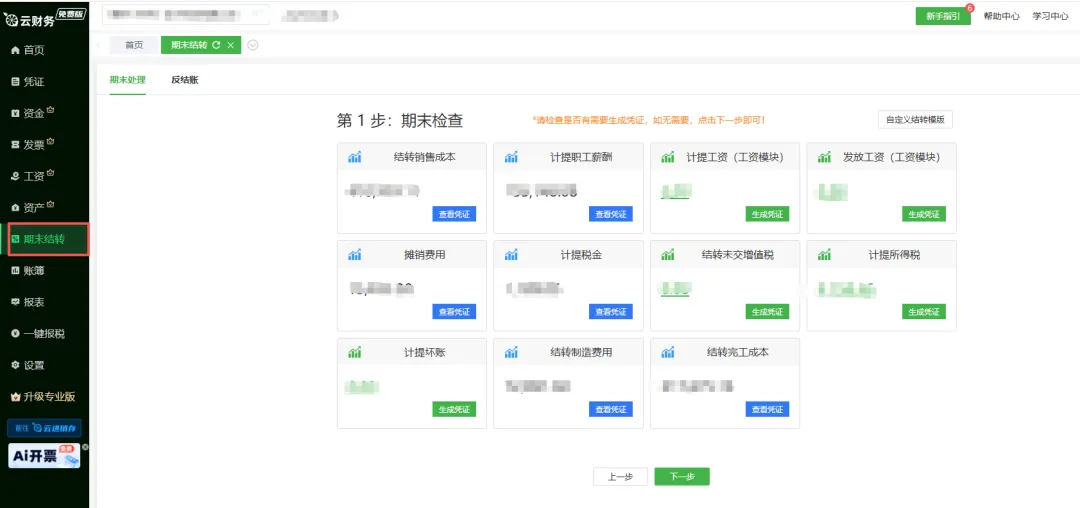Click 生成凭证 for 计提所得税
Viewport: 1080px width, 508px height.
pyautogui.click(x=924, y=312)
